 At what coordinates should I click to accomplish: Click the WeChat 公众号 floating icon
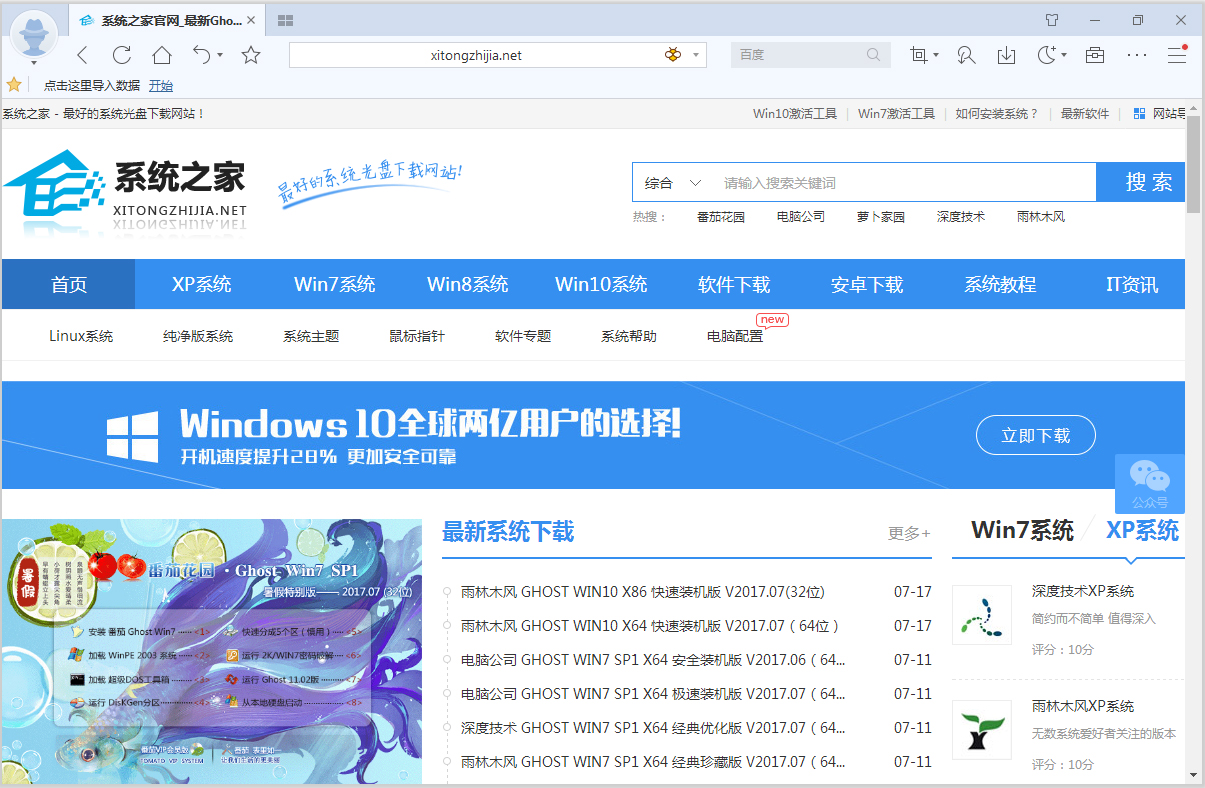(x=1150, y=484)
